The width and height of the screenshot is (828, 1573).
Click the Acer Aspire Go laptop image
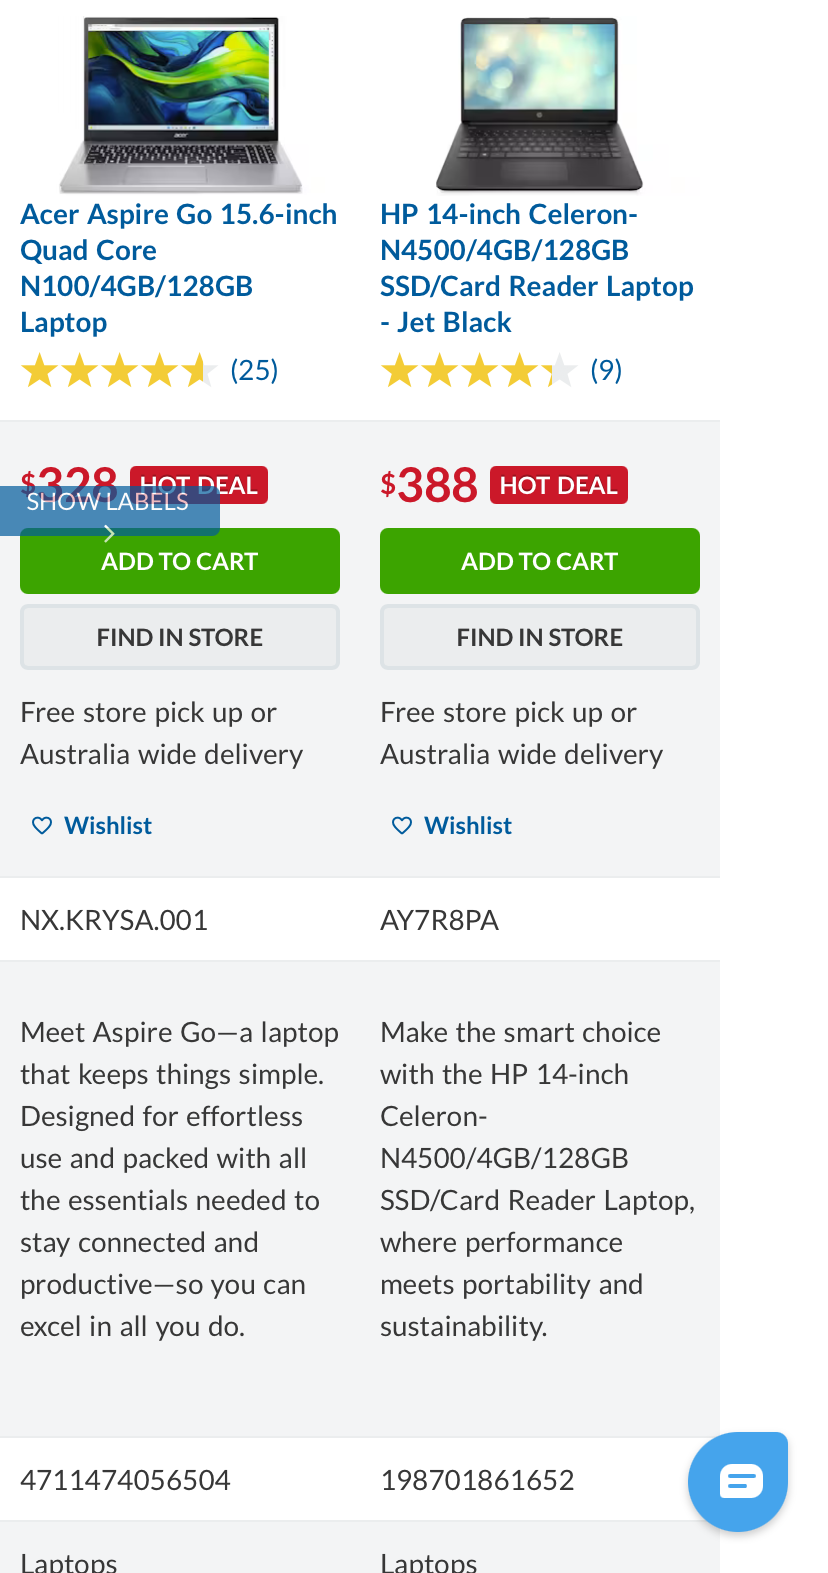pos(180,104)
